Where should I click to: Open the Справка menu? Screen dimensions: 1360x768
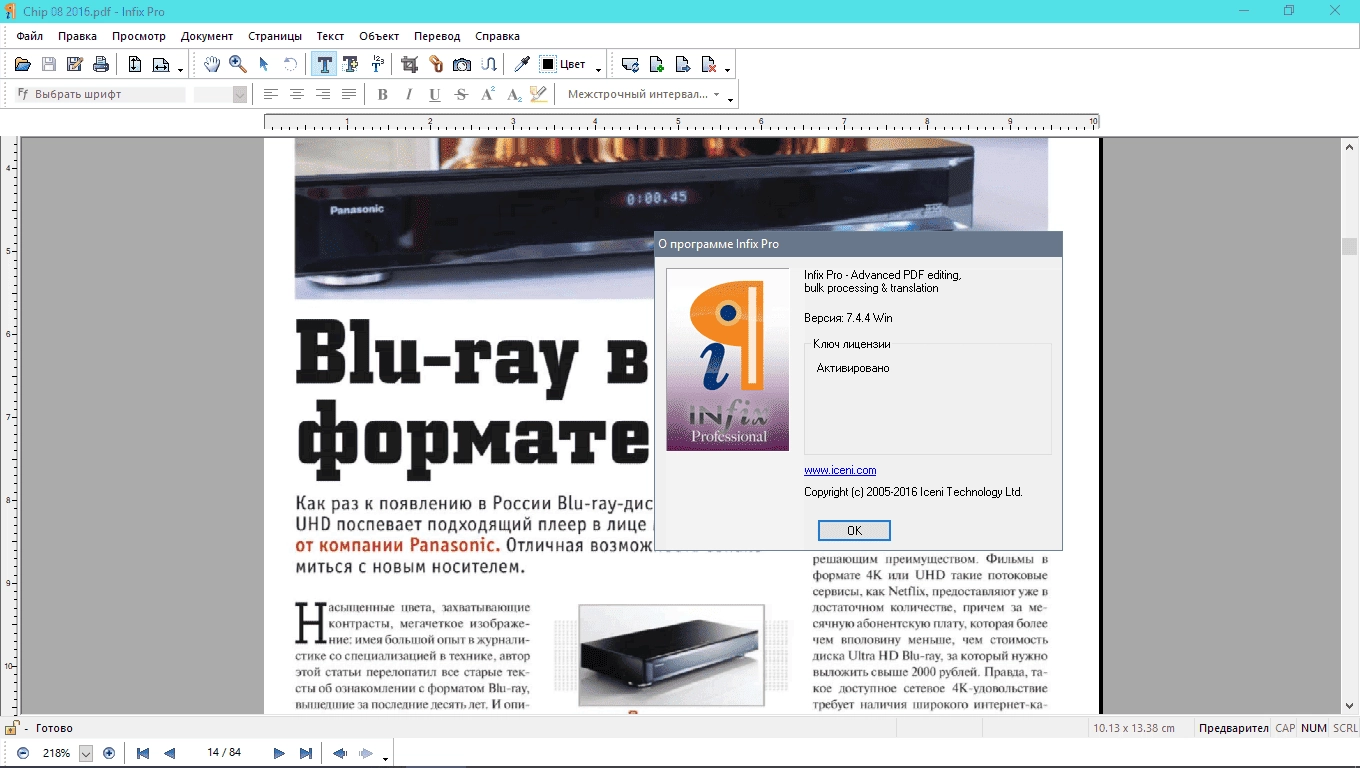[x=497, y=36]
